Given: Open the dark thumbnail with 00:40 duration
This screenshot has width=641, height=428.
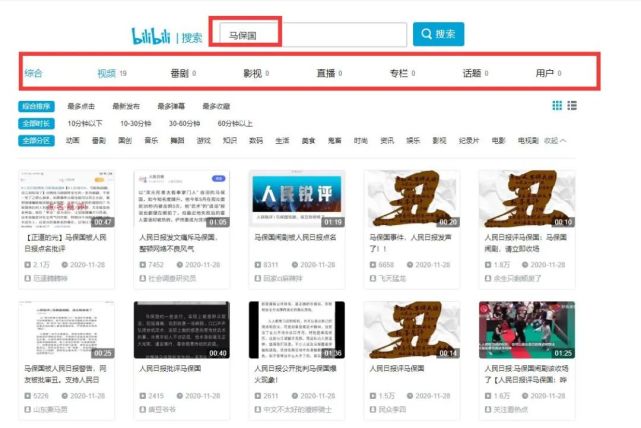Looking at the screenshot, I should pos(182,330).
